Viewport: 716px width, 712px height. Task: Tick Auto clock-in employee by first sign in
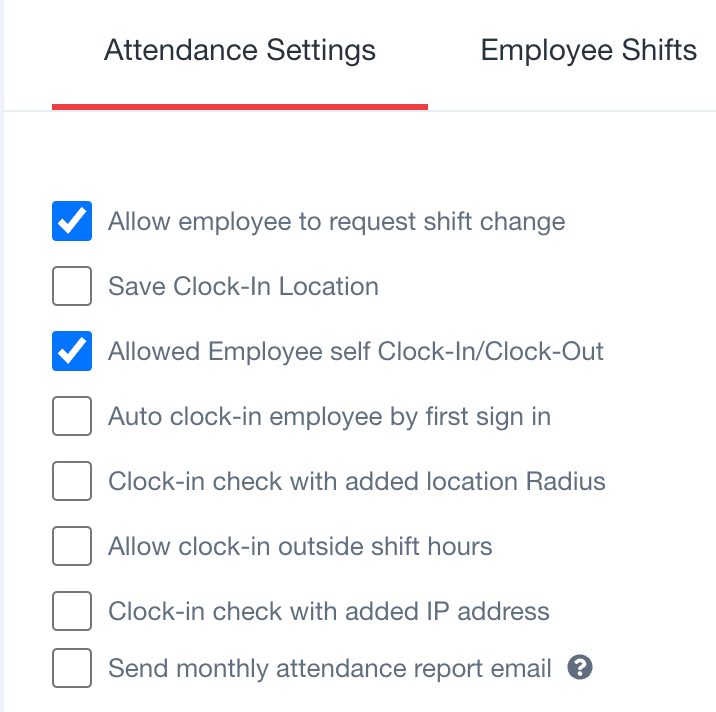coord(72,416)
